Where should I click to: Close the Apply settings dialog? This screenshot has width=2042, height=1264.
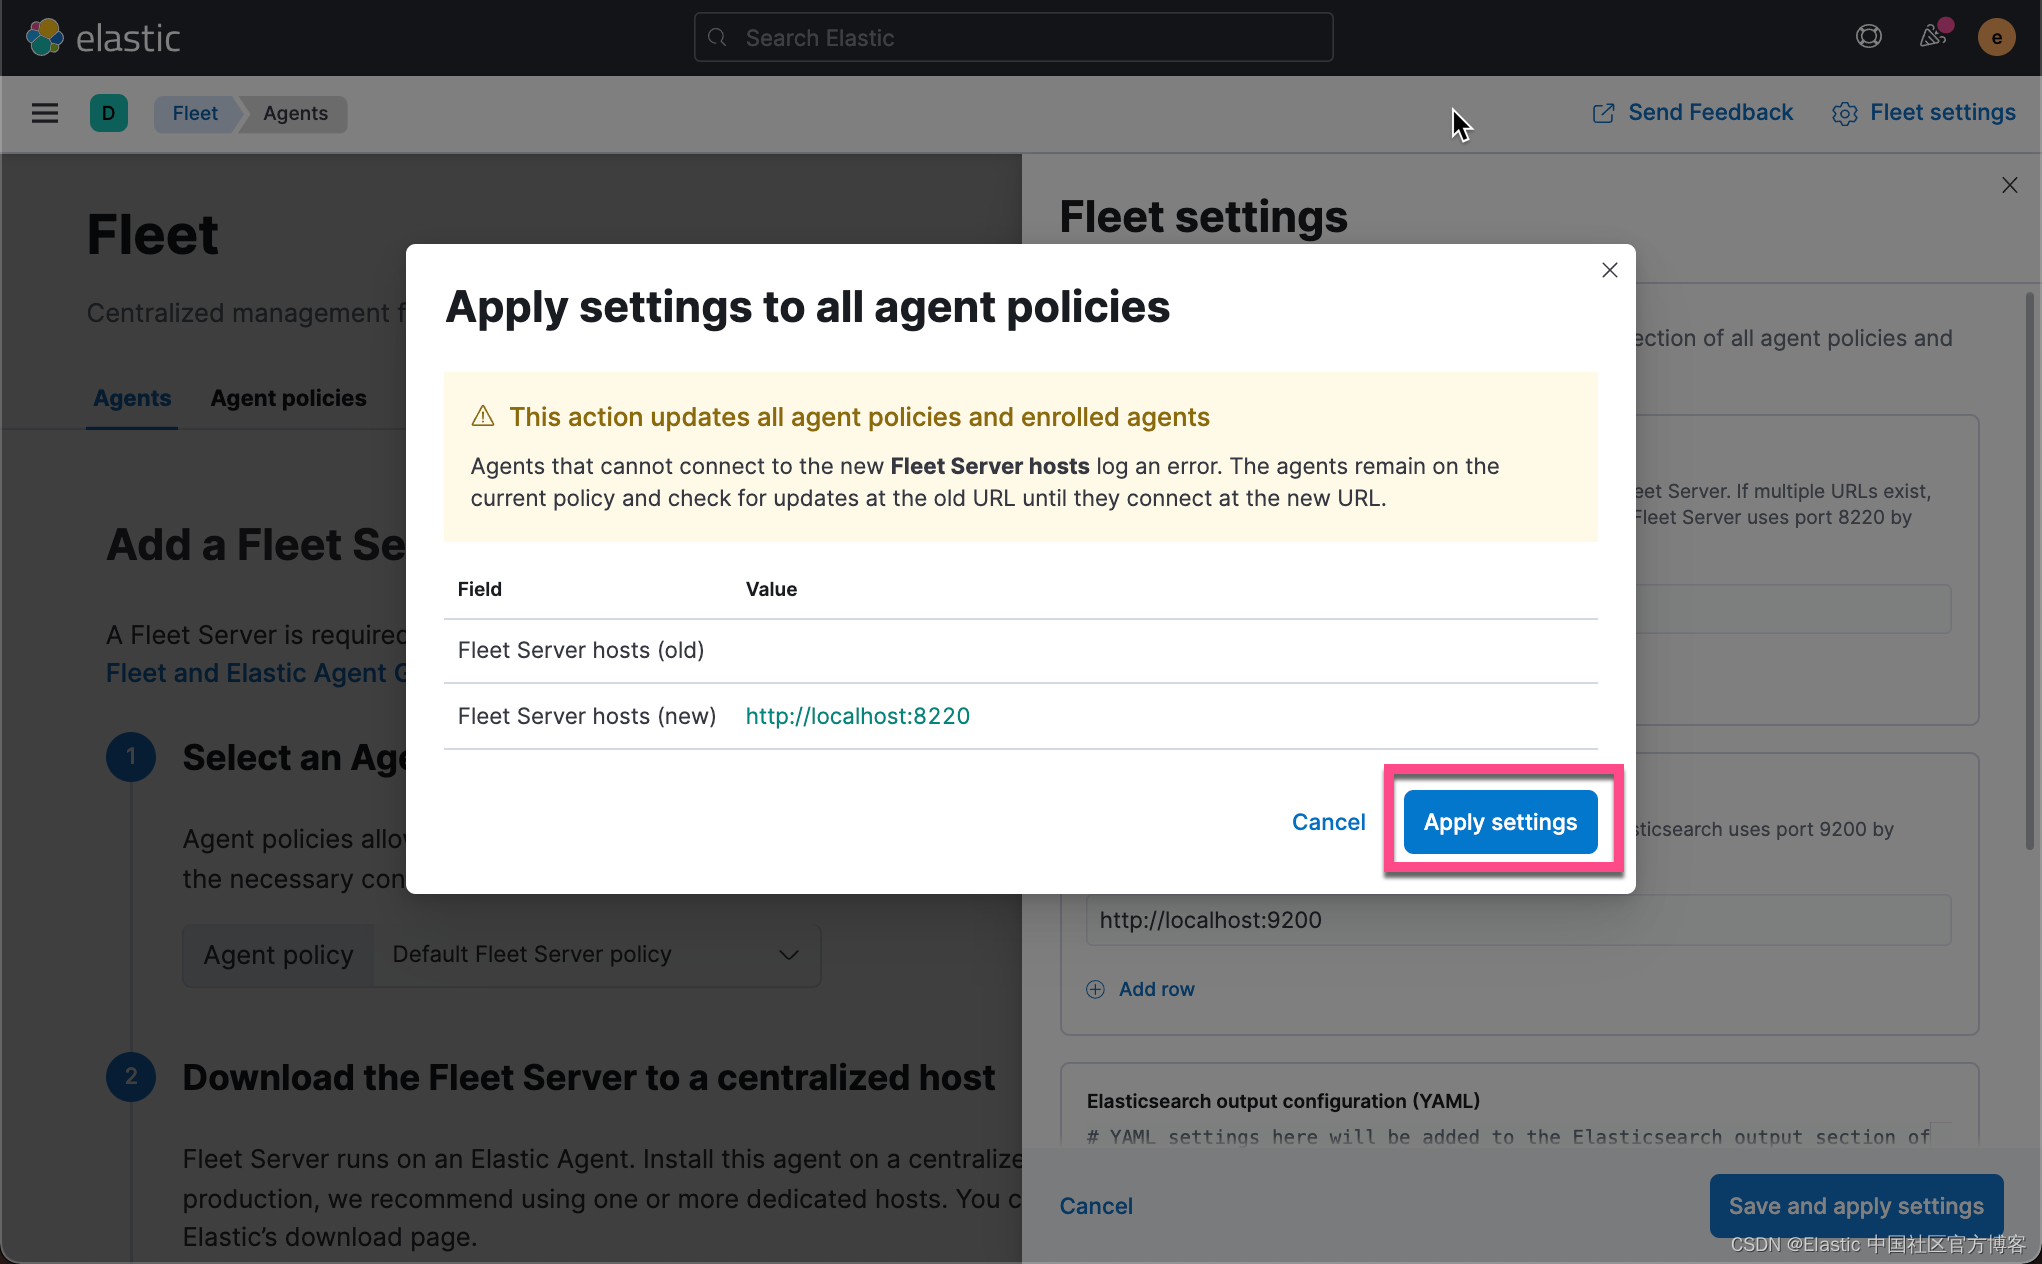(1609, 270)
